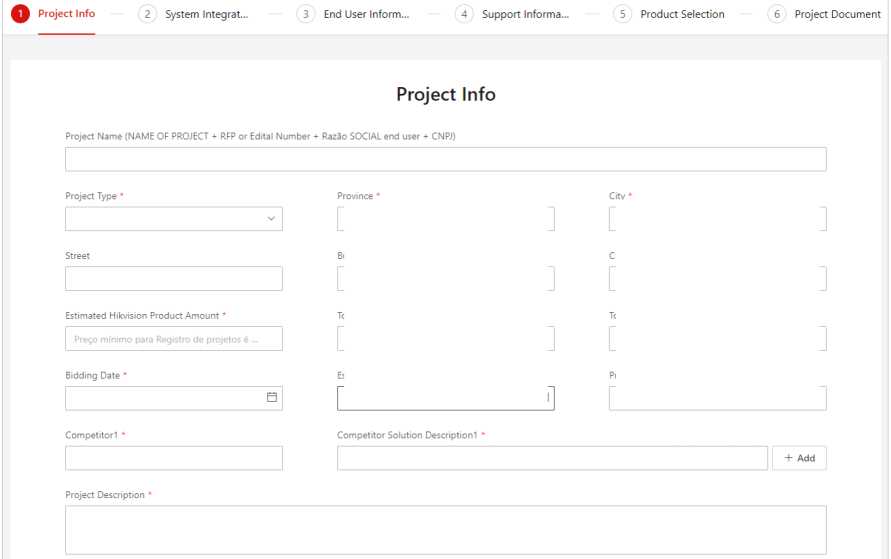Go to the System Integrat... step

coord(206,14)
